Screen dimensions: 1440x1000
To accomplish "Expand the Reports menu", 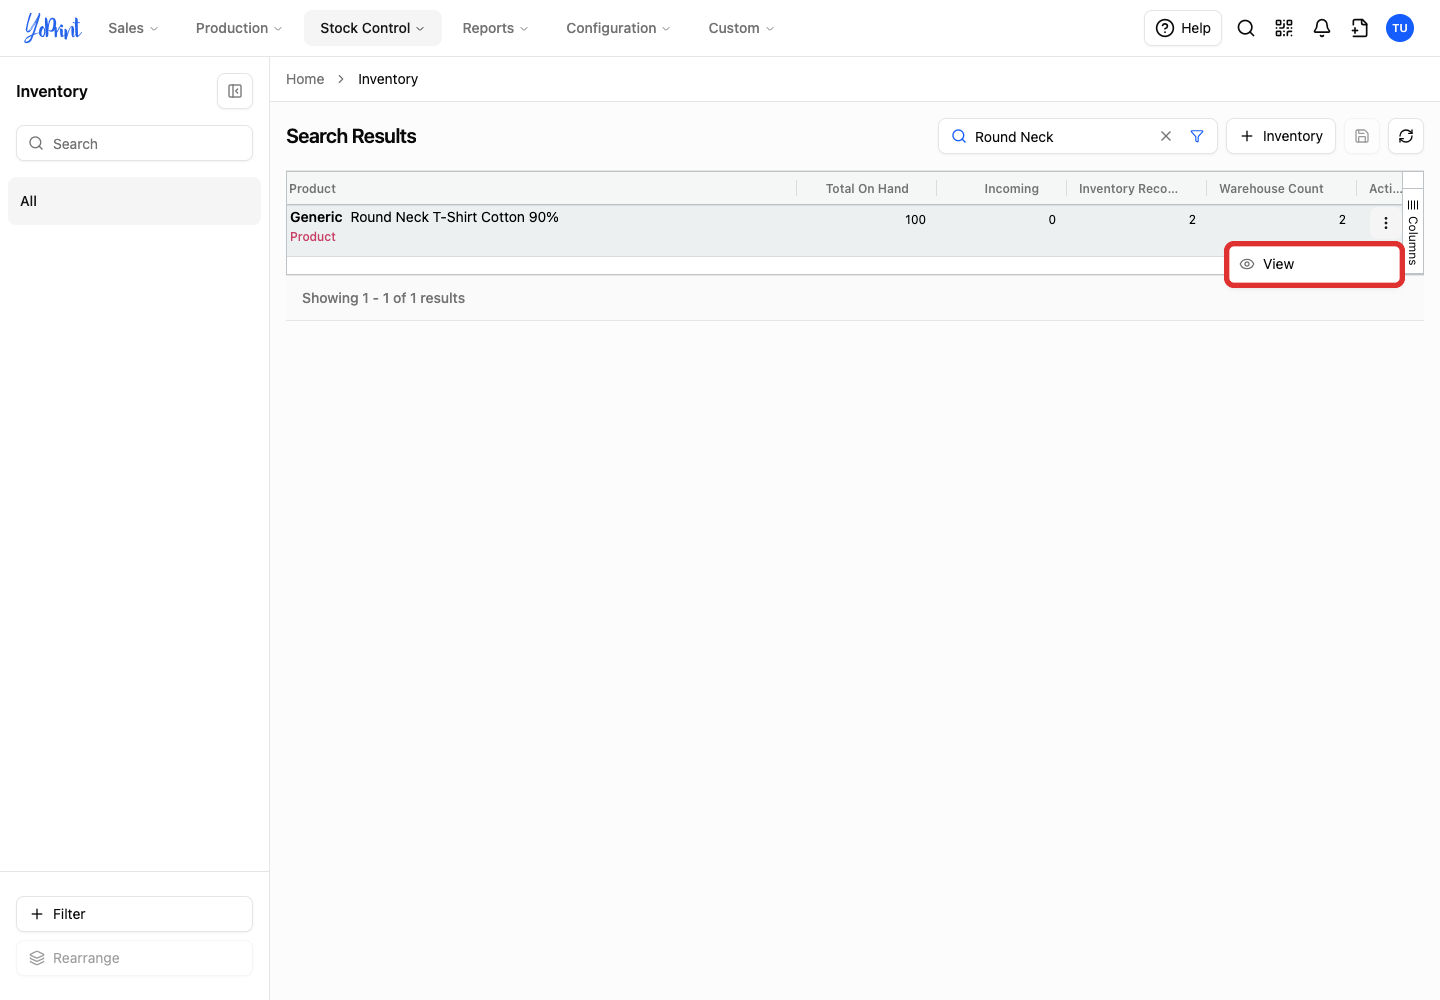I will pyautogui.click(x=495, y=28).
